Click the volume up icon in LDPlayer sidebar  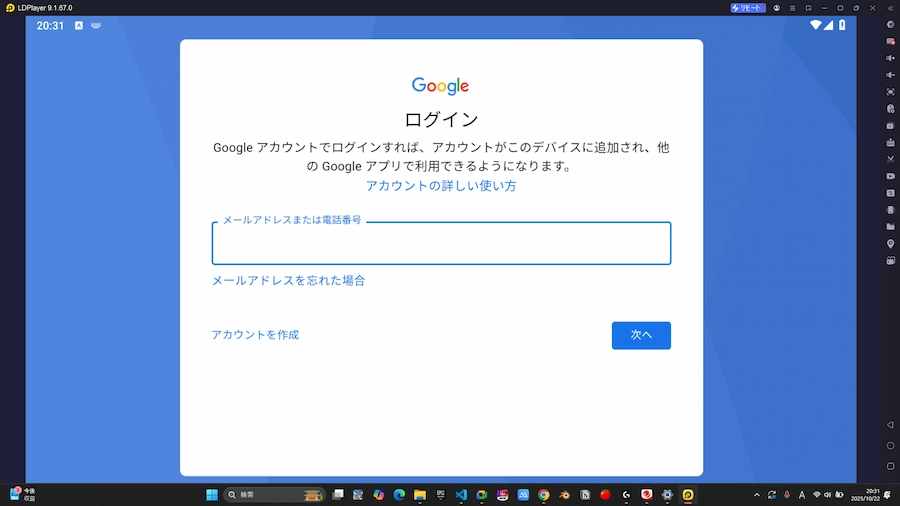pyautogui.click(x=890, y=58)
